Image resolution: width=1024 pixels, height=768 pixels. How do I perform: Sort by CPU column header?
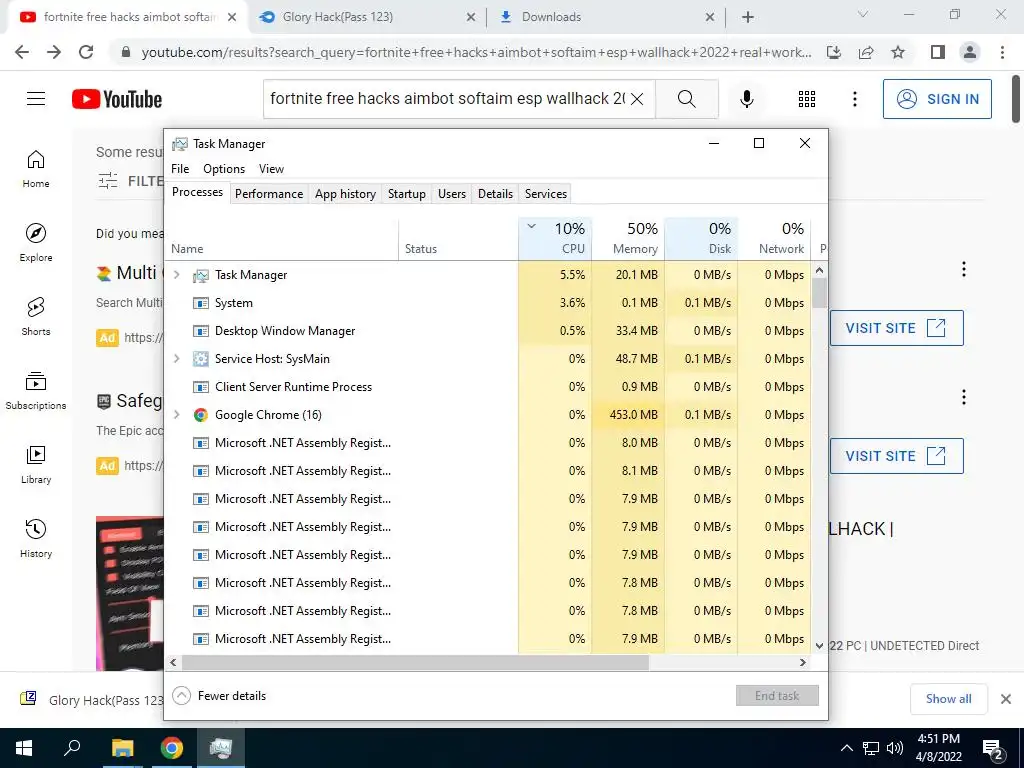(x=555, y=238)
